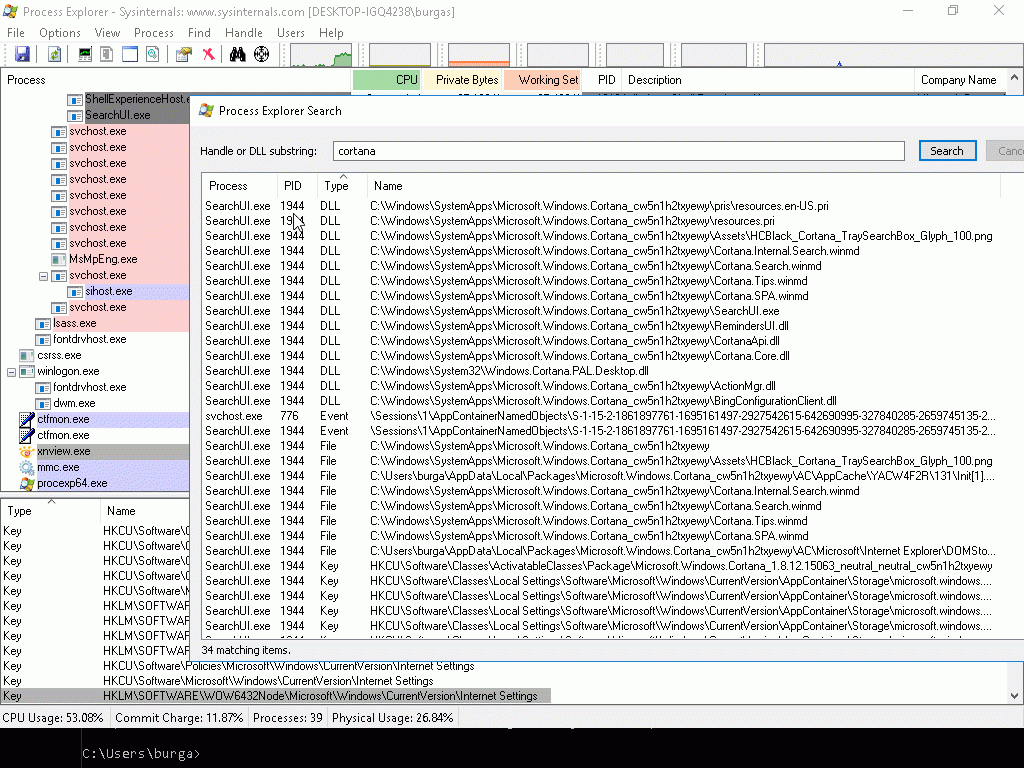Open the View menu
1024x768 pixels.
(x=107, y=33)
